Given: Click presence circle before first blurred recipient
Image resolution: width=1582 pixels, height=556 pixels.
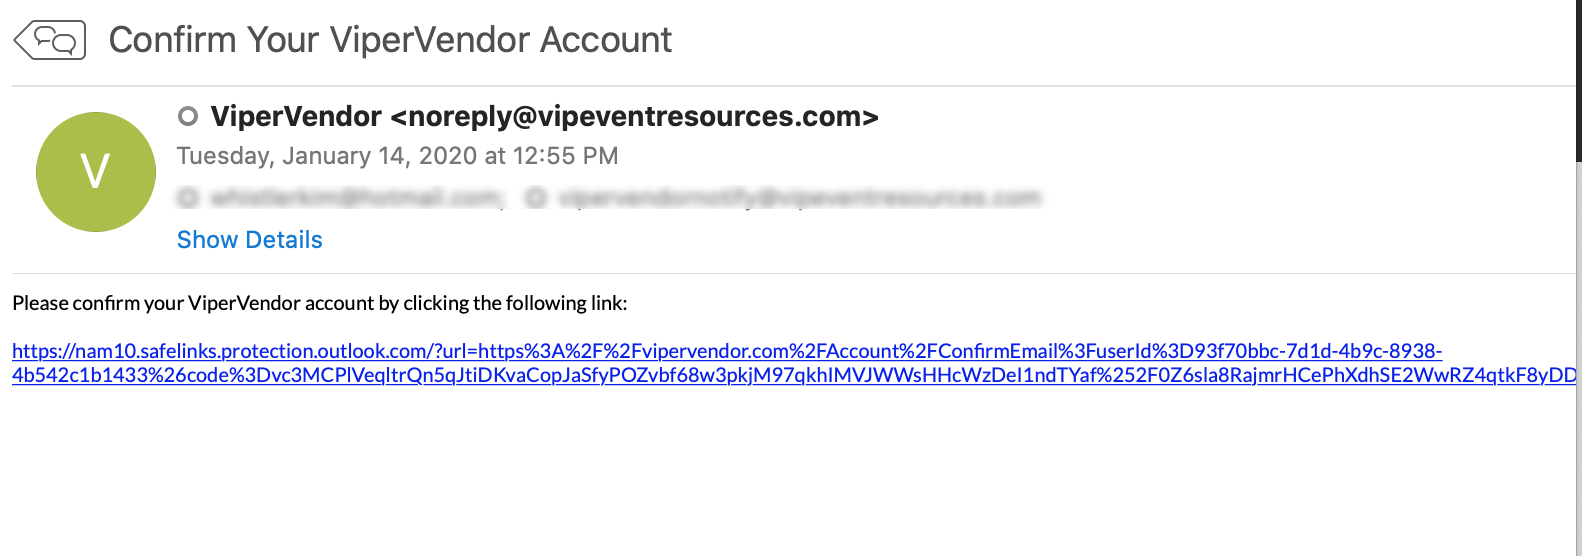Looking at the screenshot, I should (x=187, y=198).
